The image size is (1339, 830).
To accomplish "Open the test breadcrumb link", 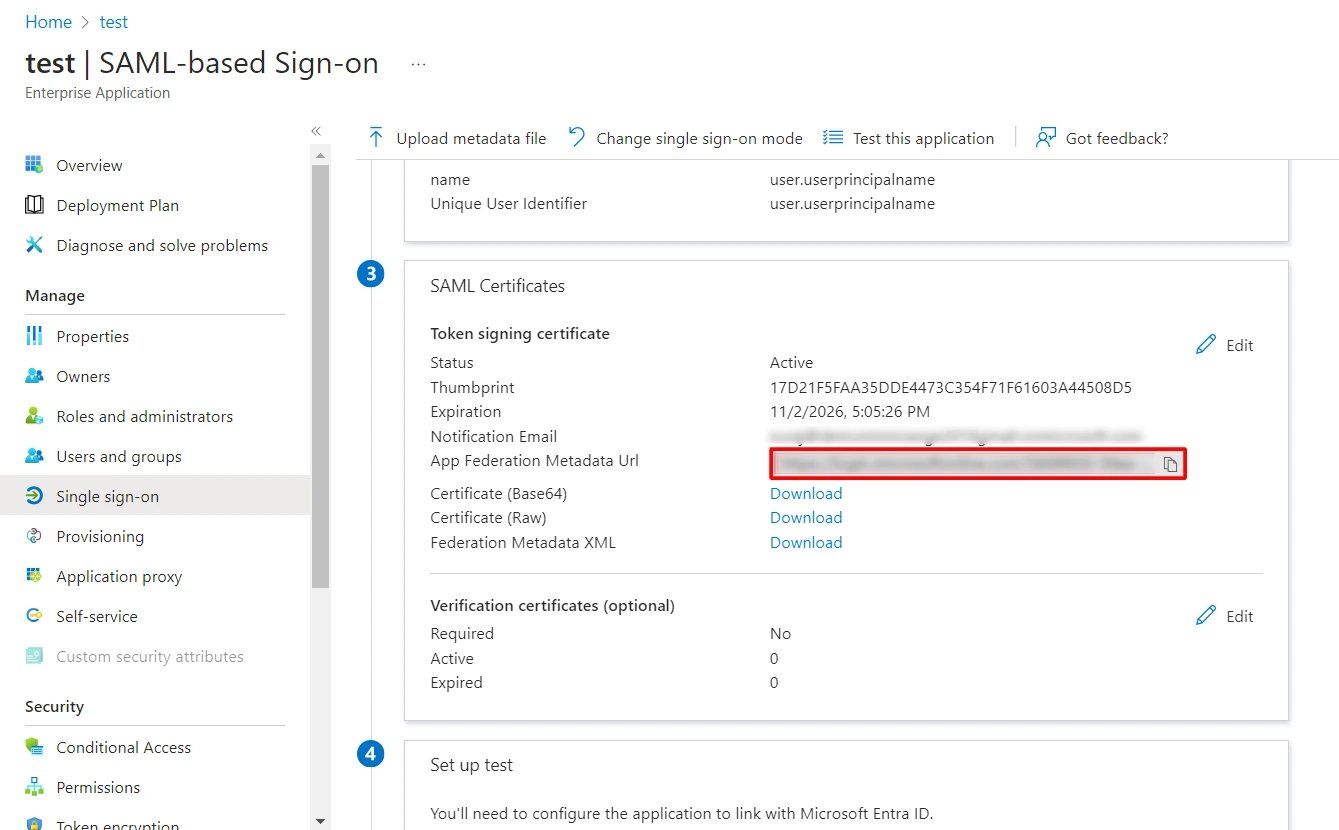I will [114, 22].
